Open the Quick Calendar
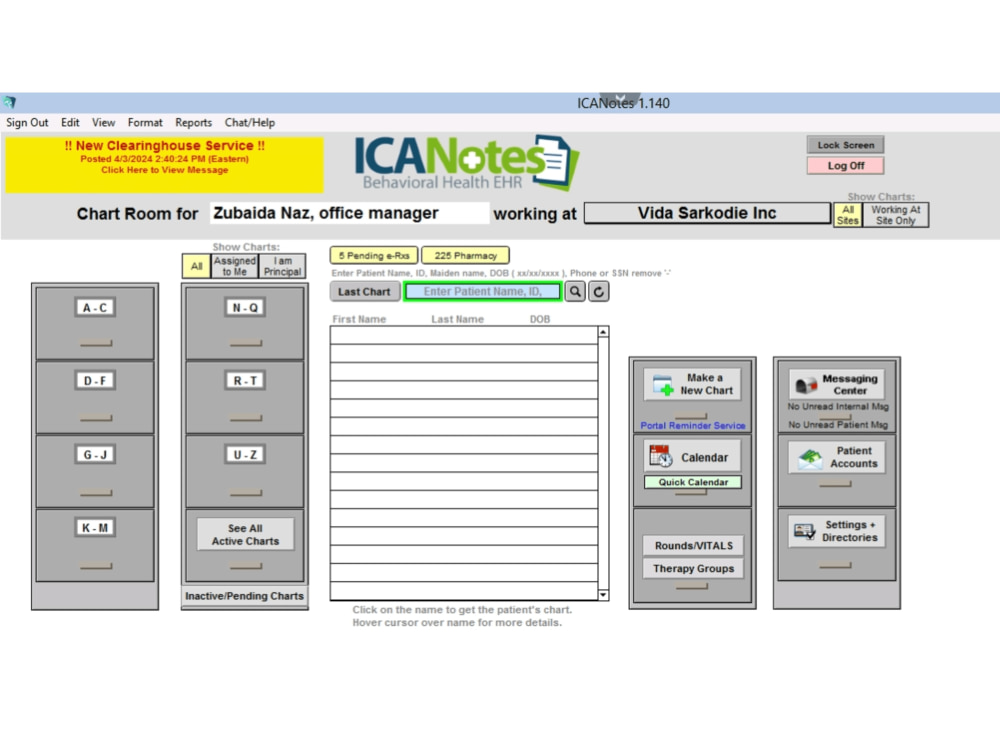Image resolution: width=1000 pixels, height=750 pixels. pyautogui.click(x=693, y=482)
